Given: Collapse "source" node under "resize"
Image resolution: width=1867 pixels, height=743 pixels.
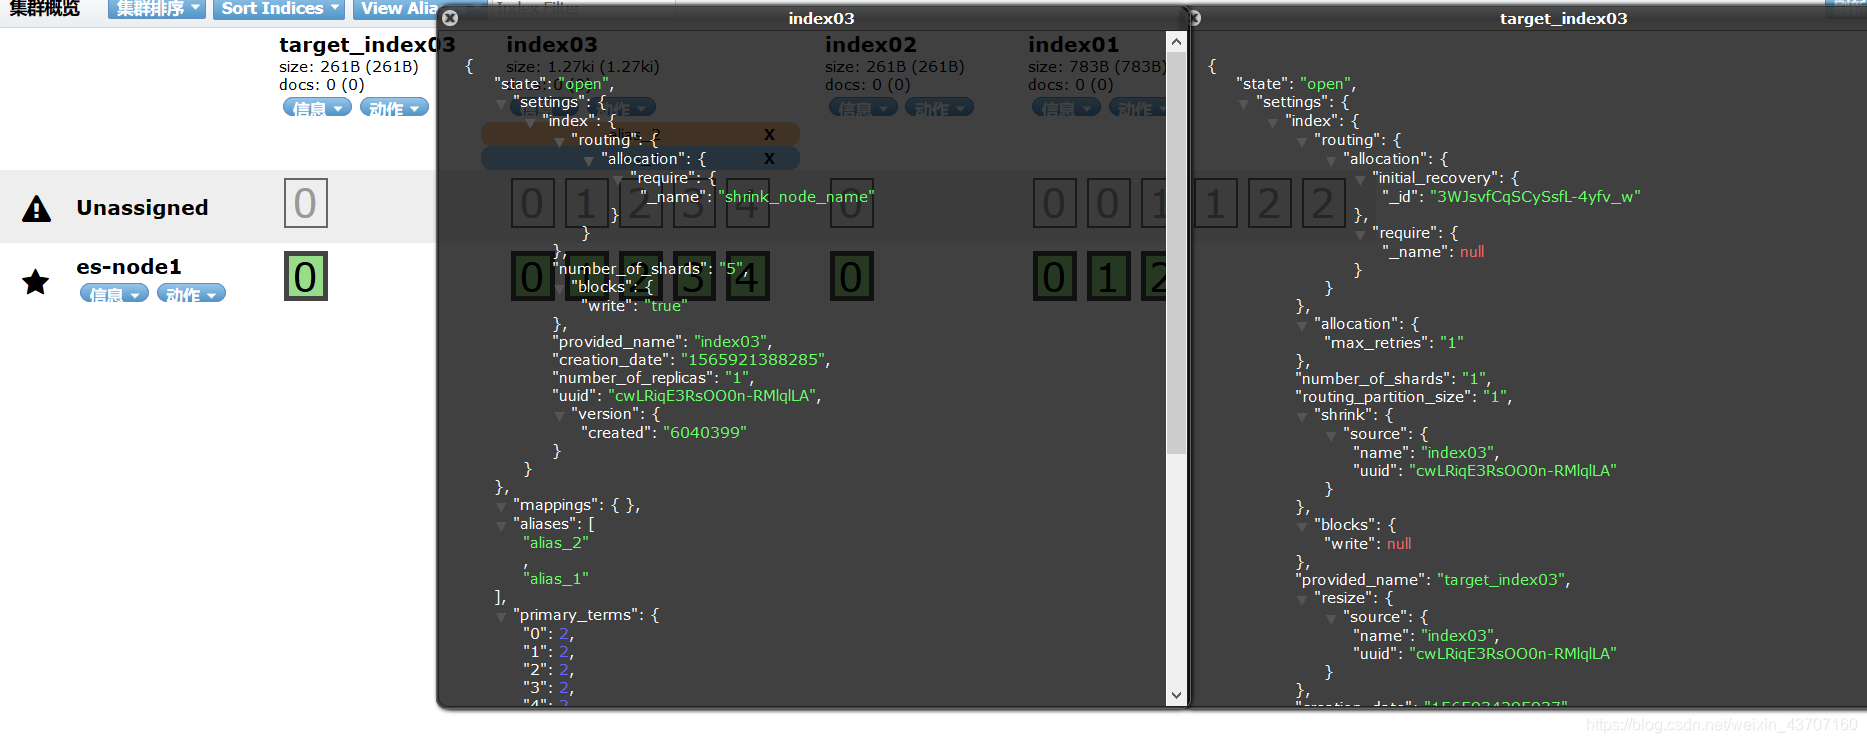Looking at the screenshot, I should pyautogui.click(x=1331, y=618).
